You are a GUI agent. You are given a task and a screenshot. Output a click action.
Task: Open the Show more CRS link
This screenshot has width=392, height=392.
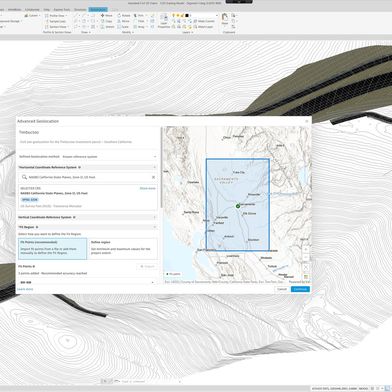148,188
